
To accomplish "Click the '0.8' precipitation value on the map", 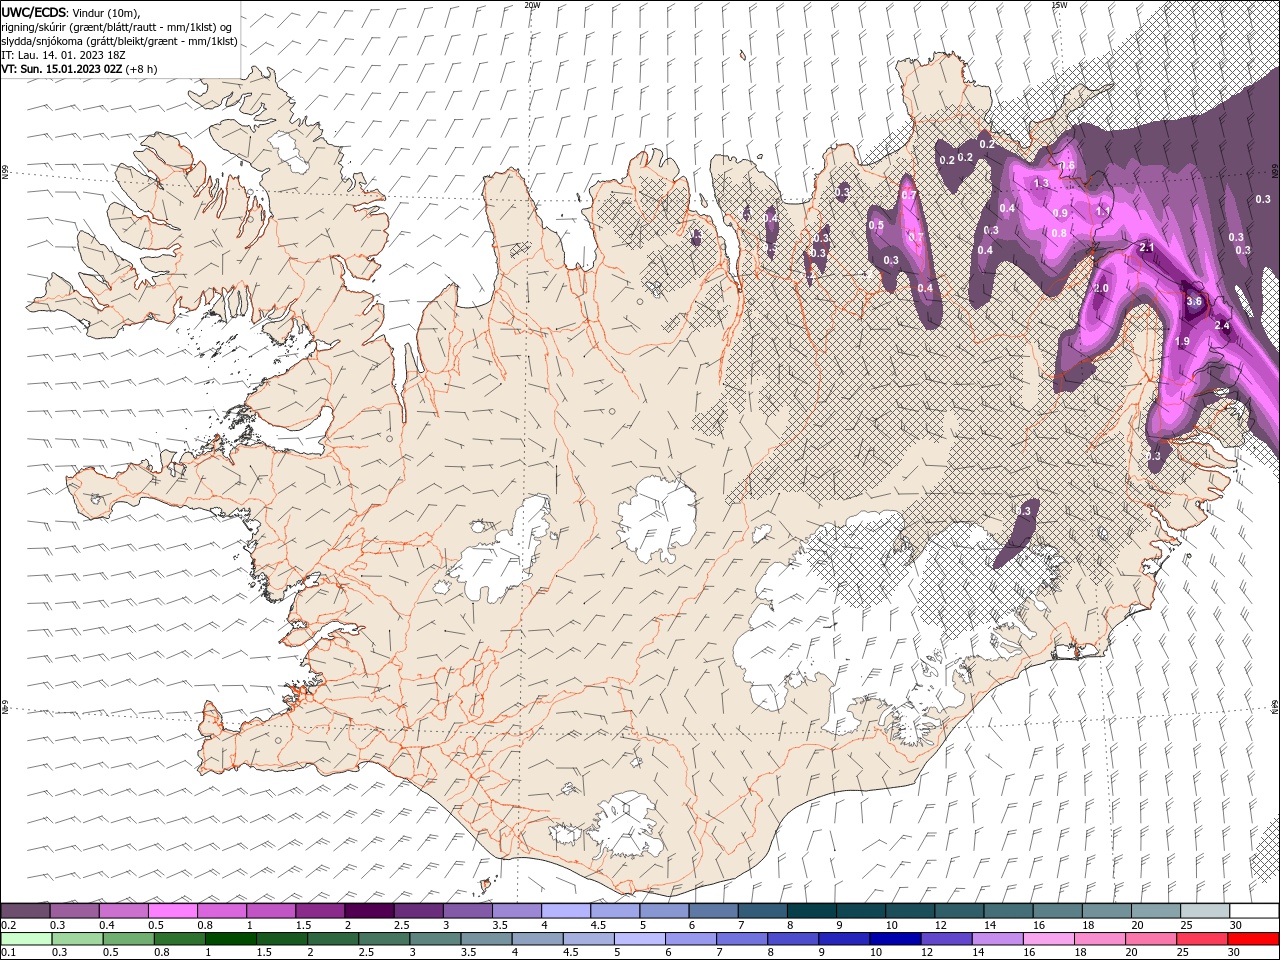I will 1058,233.
